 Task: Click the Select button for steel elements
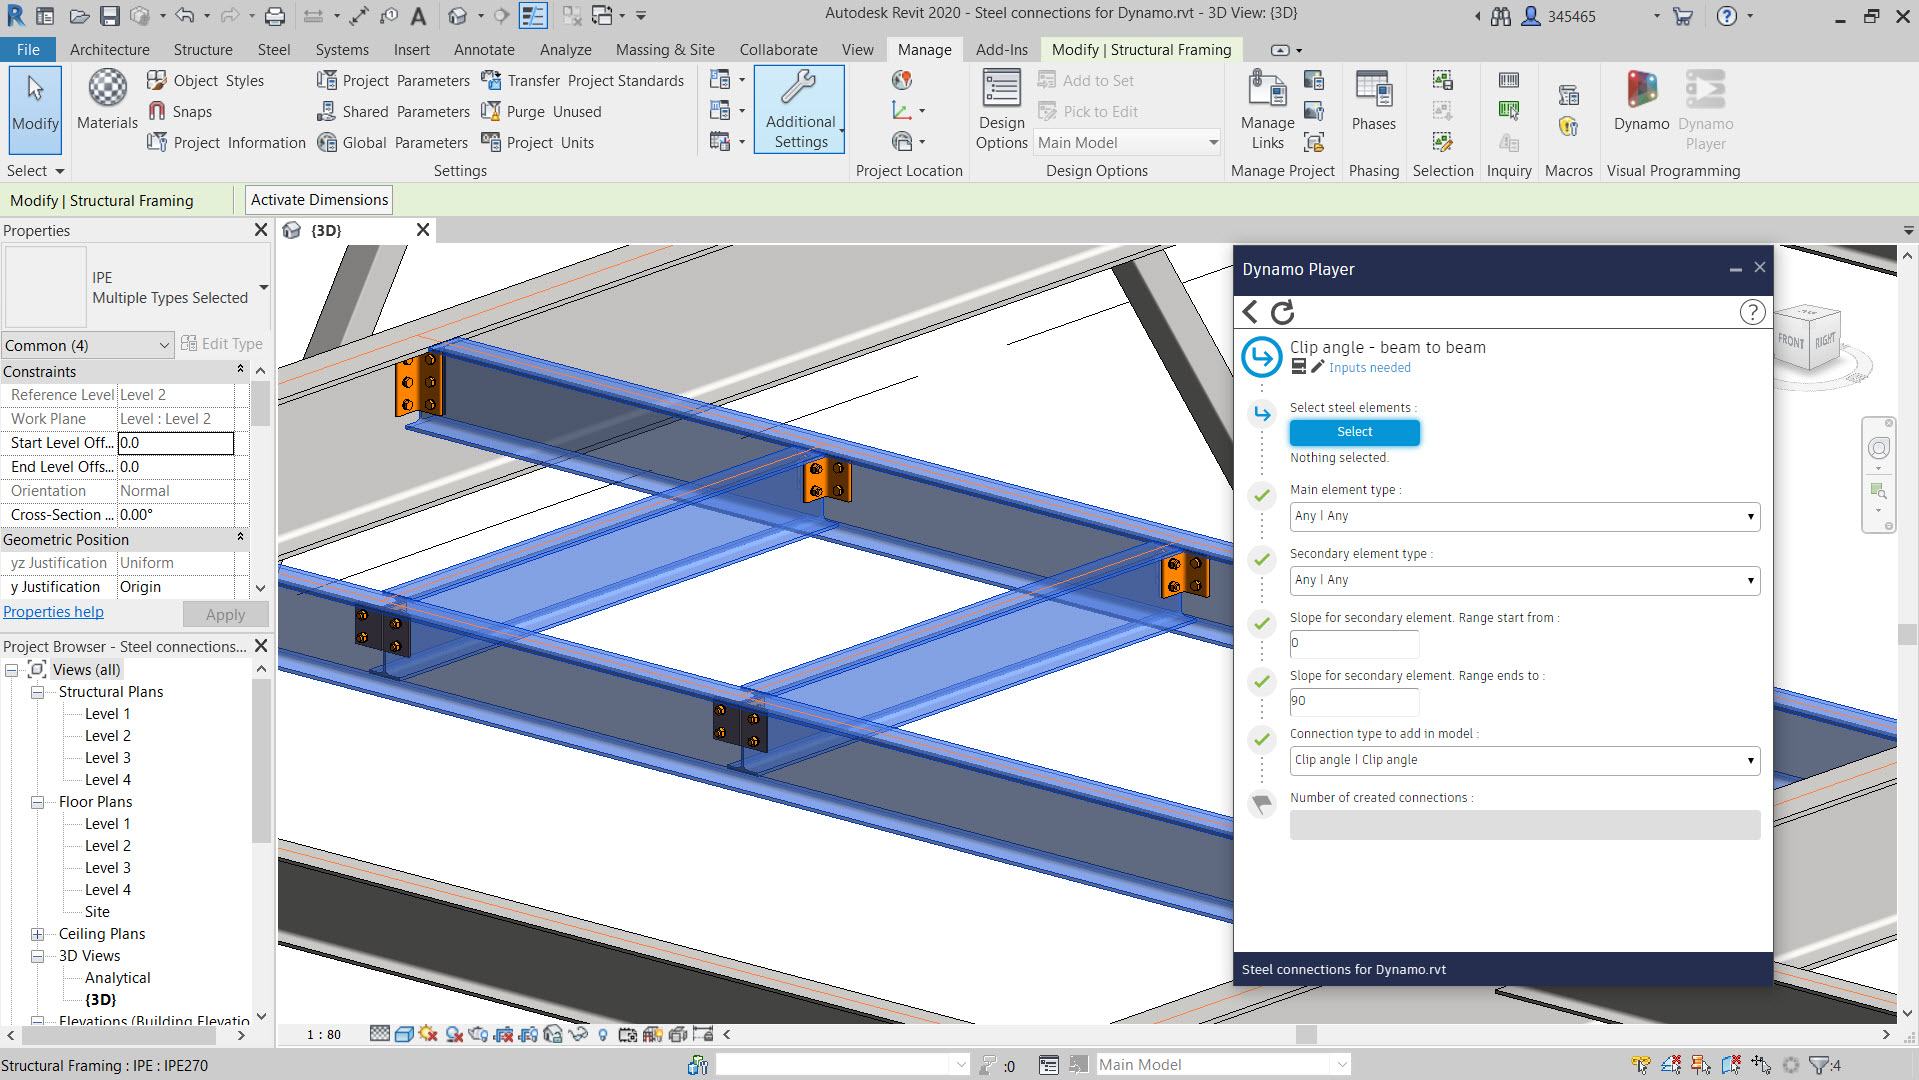pyautogui.click(x=1353, y=432)
